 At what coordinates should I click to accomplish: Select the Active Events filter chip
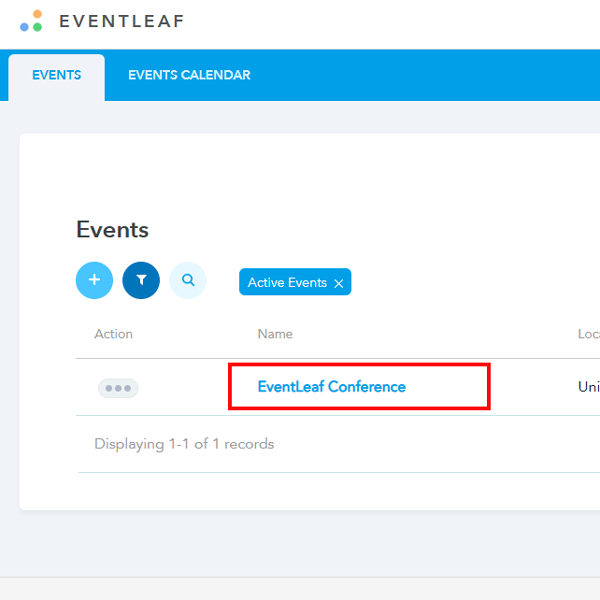click(286, 283)
